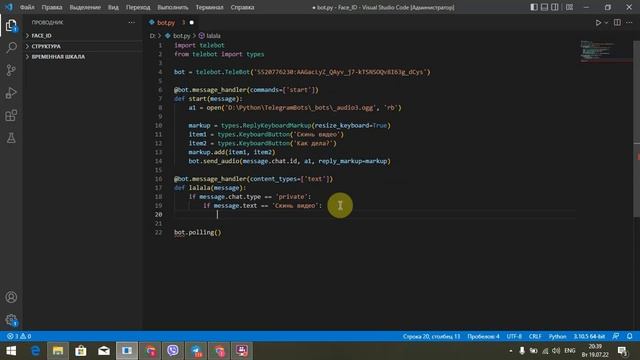The height and width of the screenshot is (360, 640).
Task: Change the UTF-8 encoding in status bar
Action: pos(514,336)
